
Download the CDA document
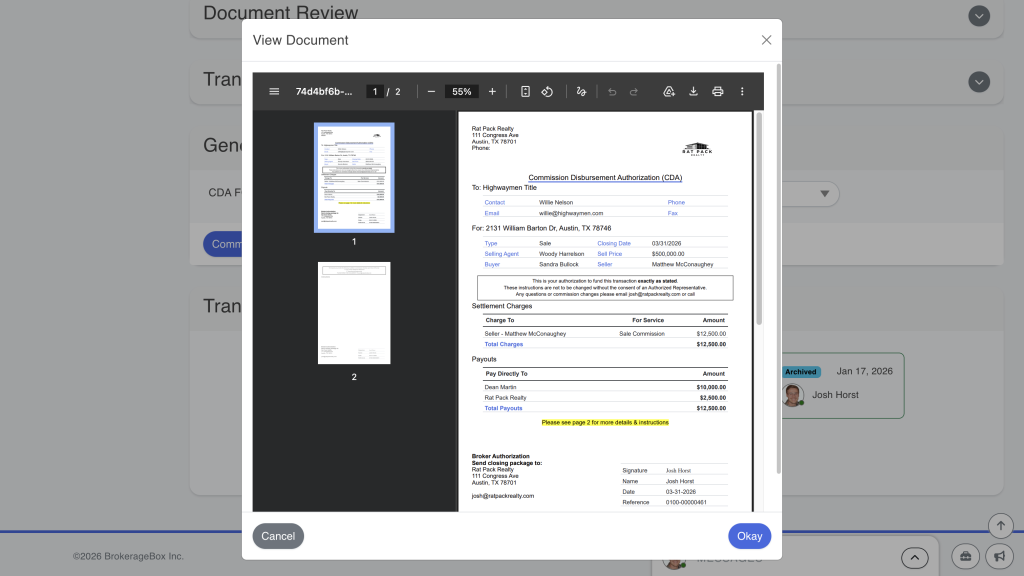(693, 91)
